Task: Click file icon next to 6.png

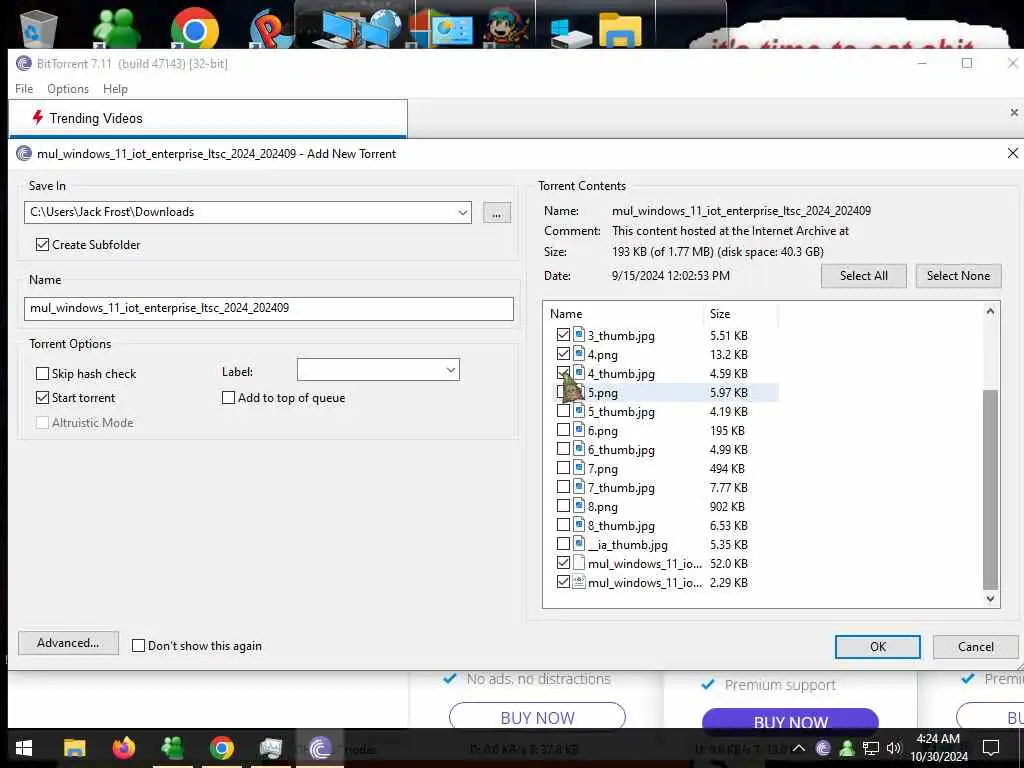Action: (579, 430)
